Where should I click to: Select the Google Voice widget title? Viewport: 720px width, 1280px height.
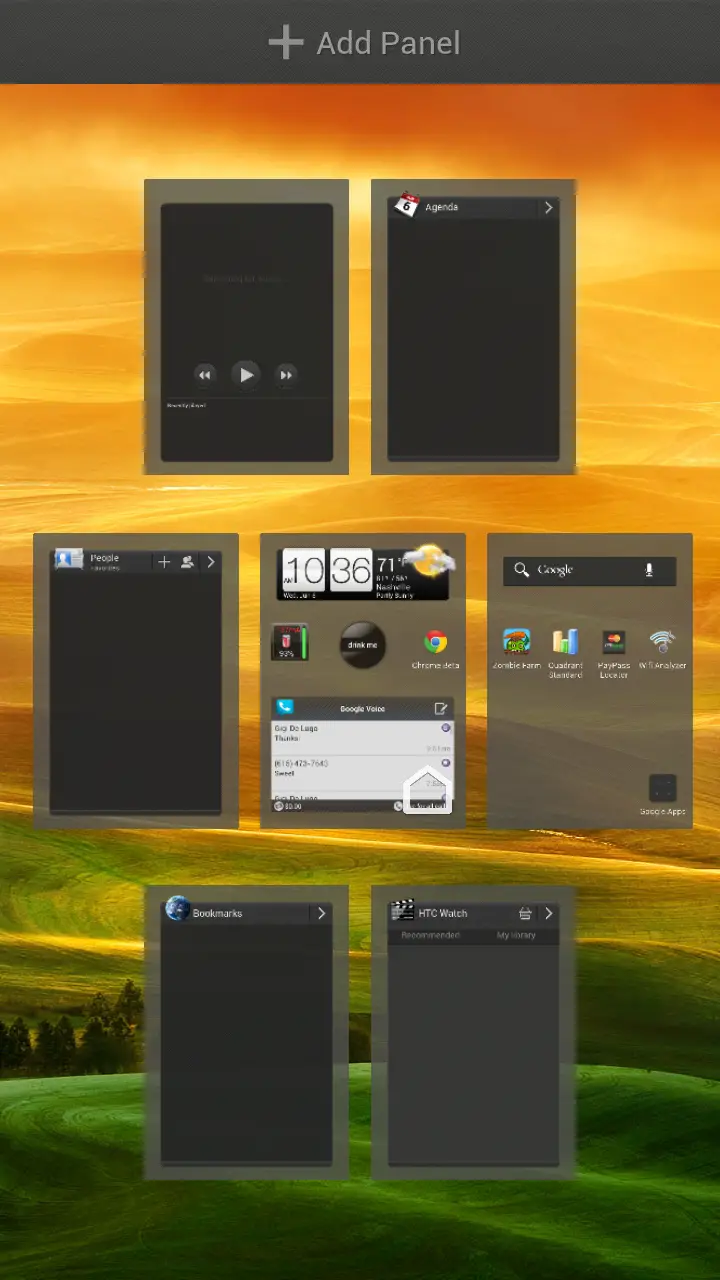pyautogui.click(x=362, y=709)
